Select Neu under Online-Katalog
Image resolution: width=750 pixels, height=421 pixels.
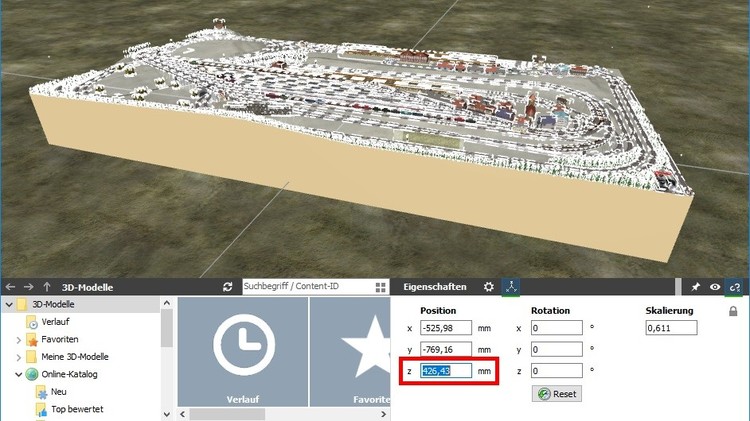coord(58,392)
